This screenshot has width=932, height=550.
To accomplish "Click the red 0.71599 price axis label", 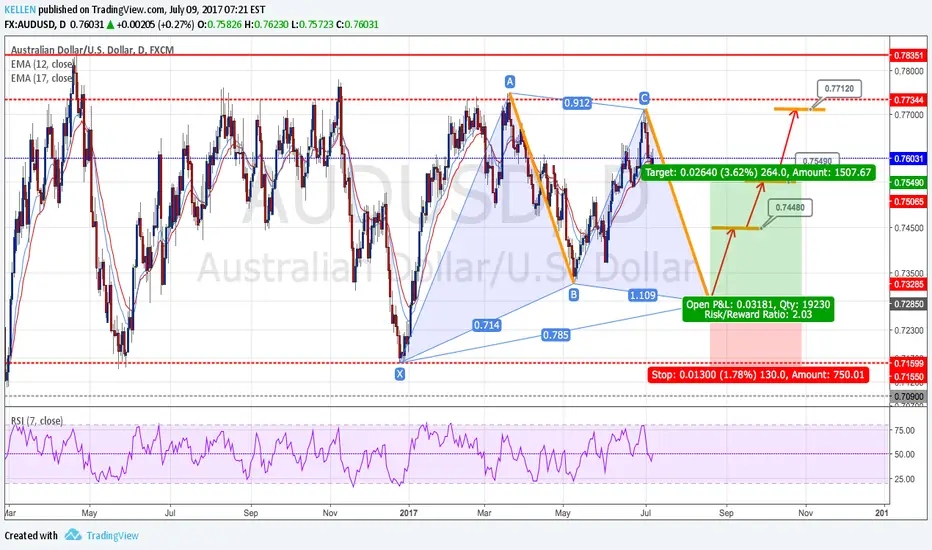I will [x=909, y=363].
